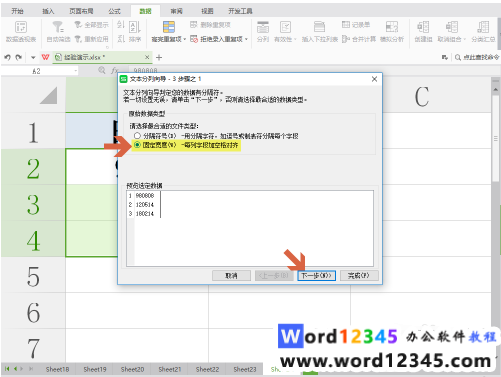Switch to the Sheet20 tab
This screenshot has height=377, width=501.
(x=132, y=369)
